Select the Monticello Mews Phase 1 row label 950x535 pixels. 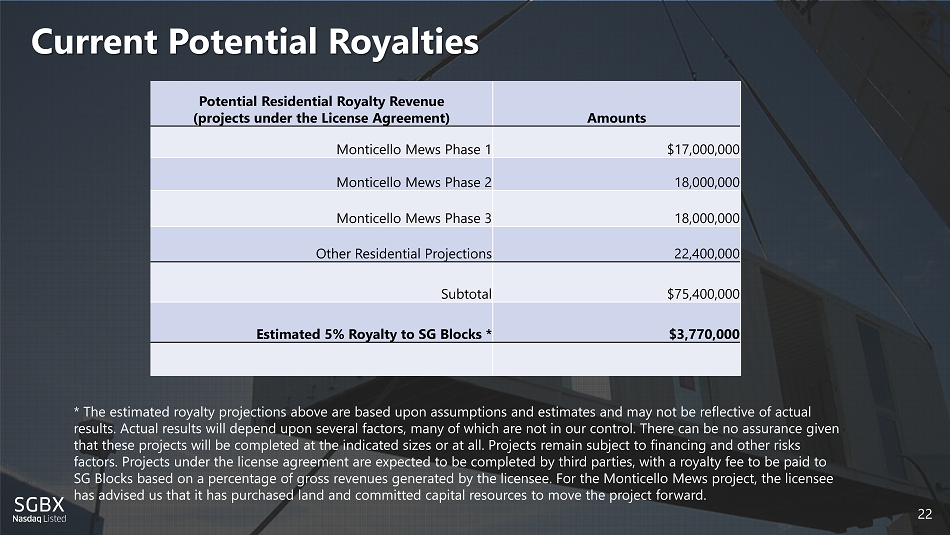click(413, 150)
